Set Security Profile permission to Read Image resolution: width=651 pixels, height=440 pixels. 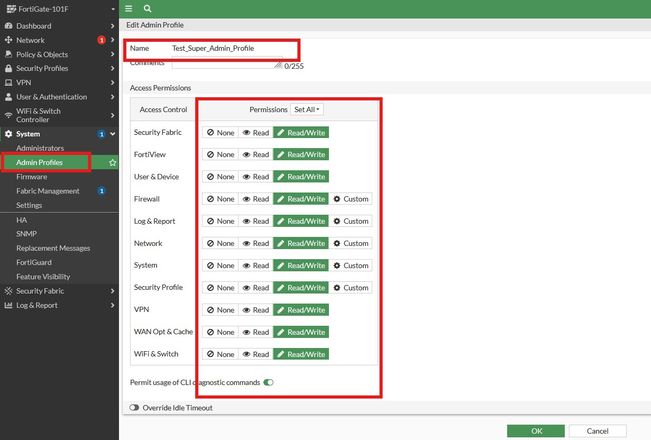(x=256, y=288)
